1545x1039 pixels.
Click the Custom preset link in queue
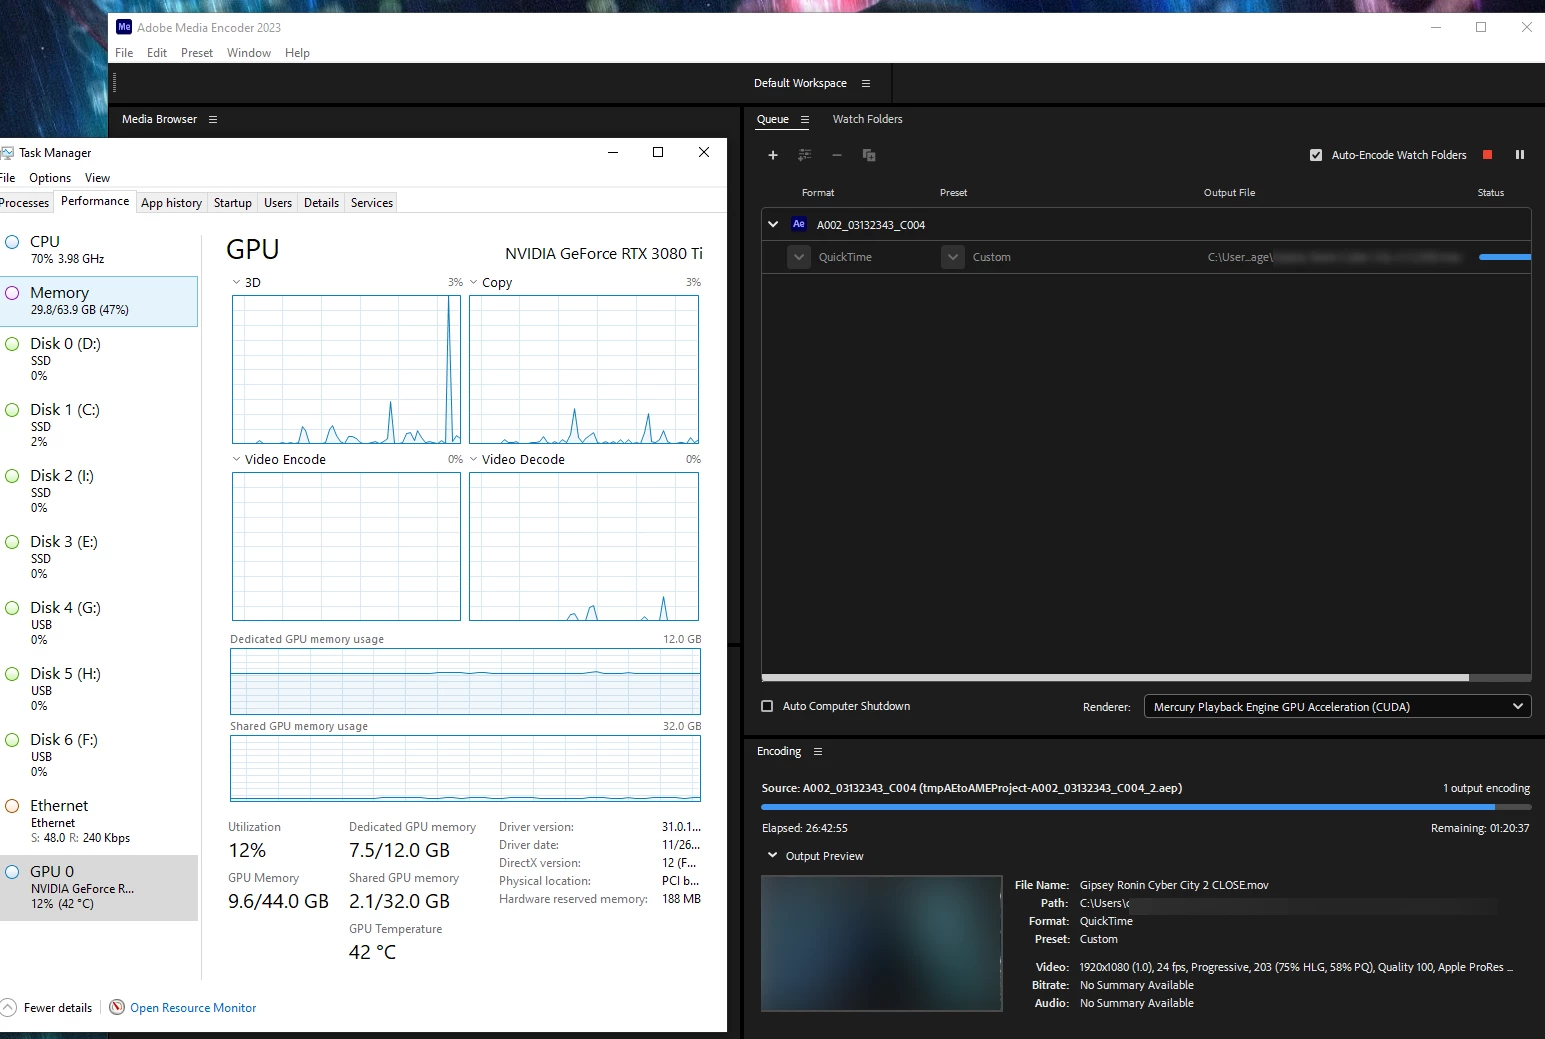click(x=992, y=257)
